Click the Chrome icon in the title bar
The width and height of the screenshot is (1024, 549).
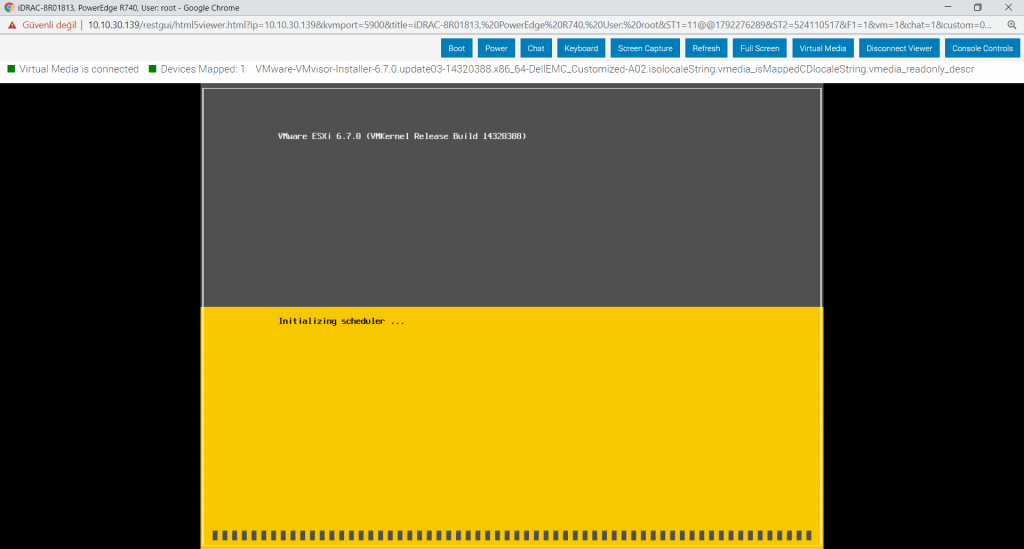[x=9, y=7]
